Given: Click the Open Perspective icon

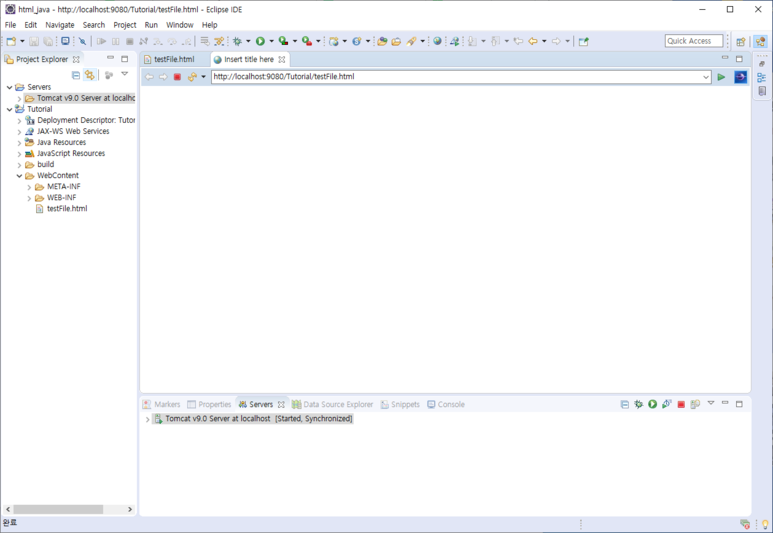Looking at the screenshot, I should (x=740, y=41).
